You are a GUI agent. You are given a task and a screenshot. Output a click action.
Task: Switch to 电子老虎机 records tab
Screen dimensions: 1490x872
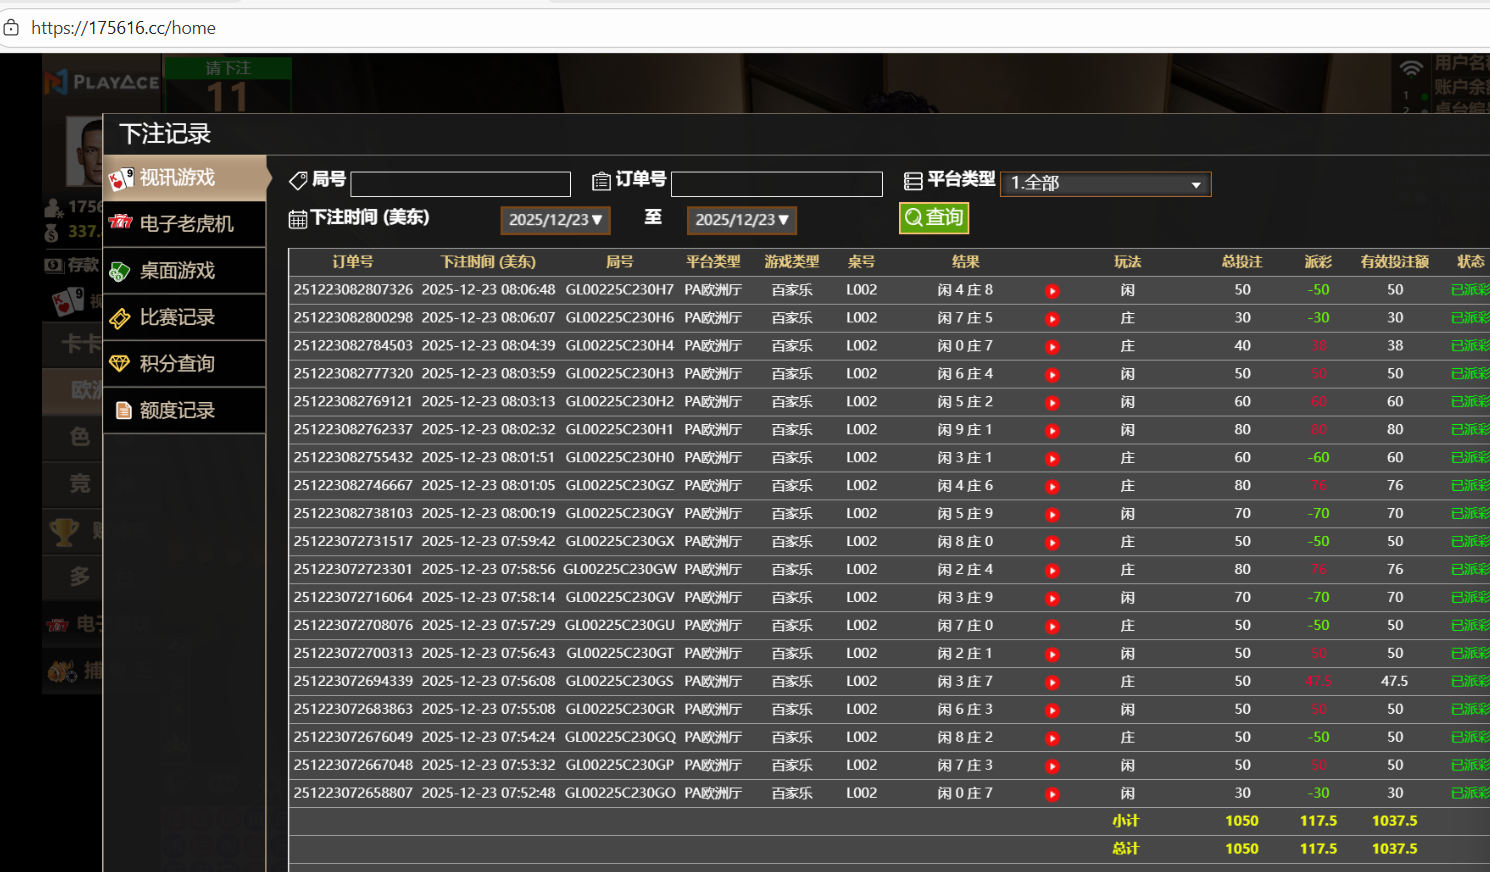[185, 224]
